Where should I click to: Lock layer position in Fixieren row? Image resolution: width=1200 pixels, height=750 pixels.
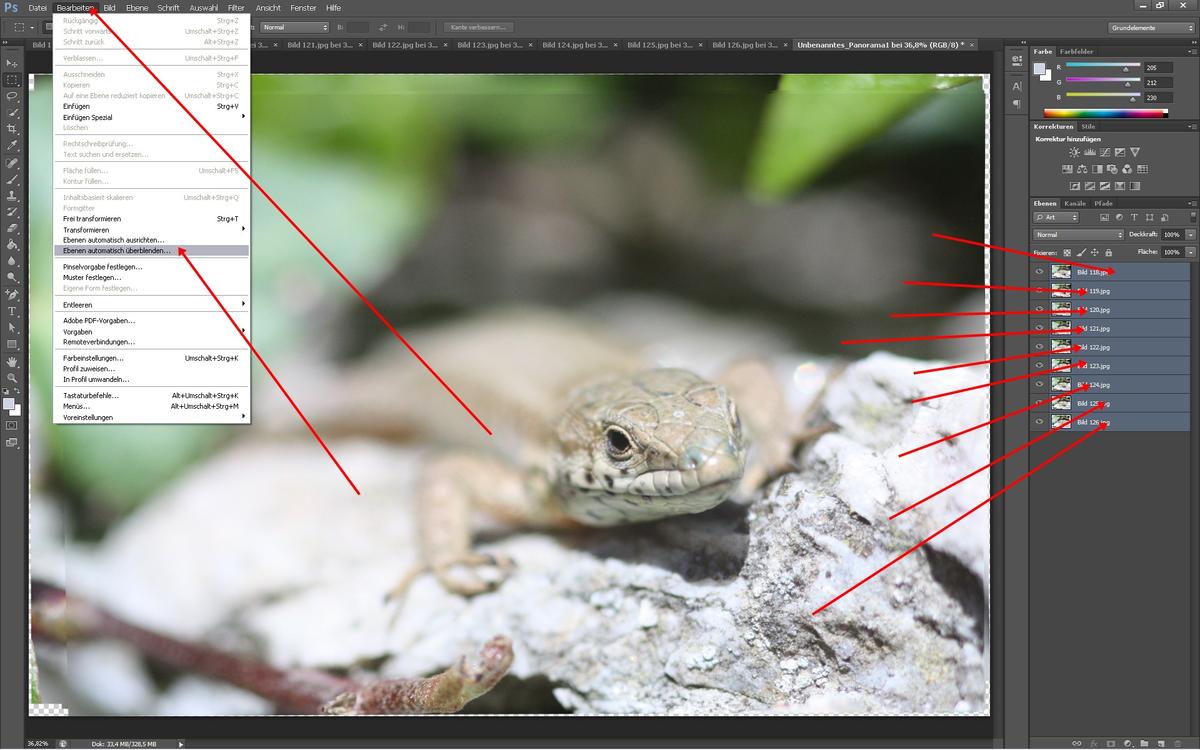1095,252
